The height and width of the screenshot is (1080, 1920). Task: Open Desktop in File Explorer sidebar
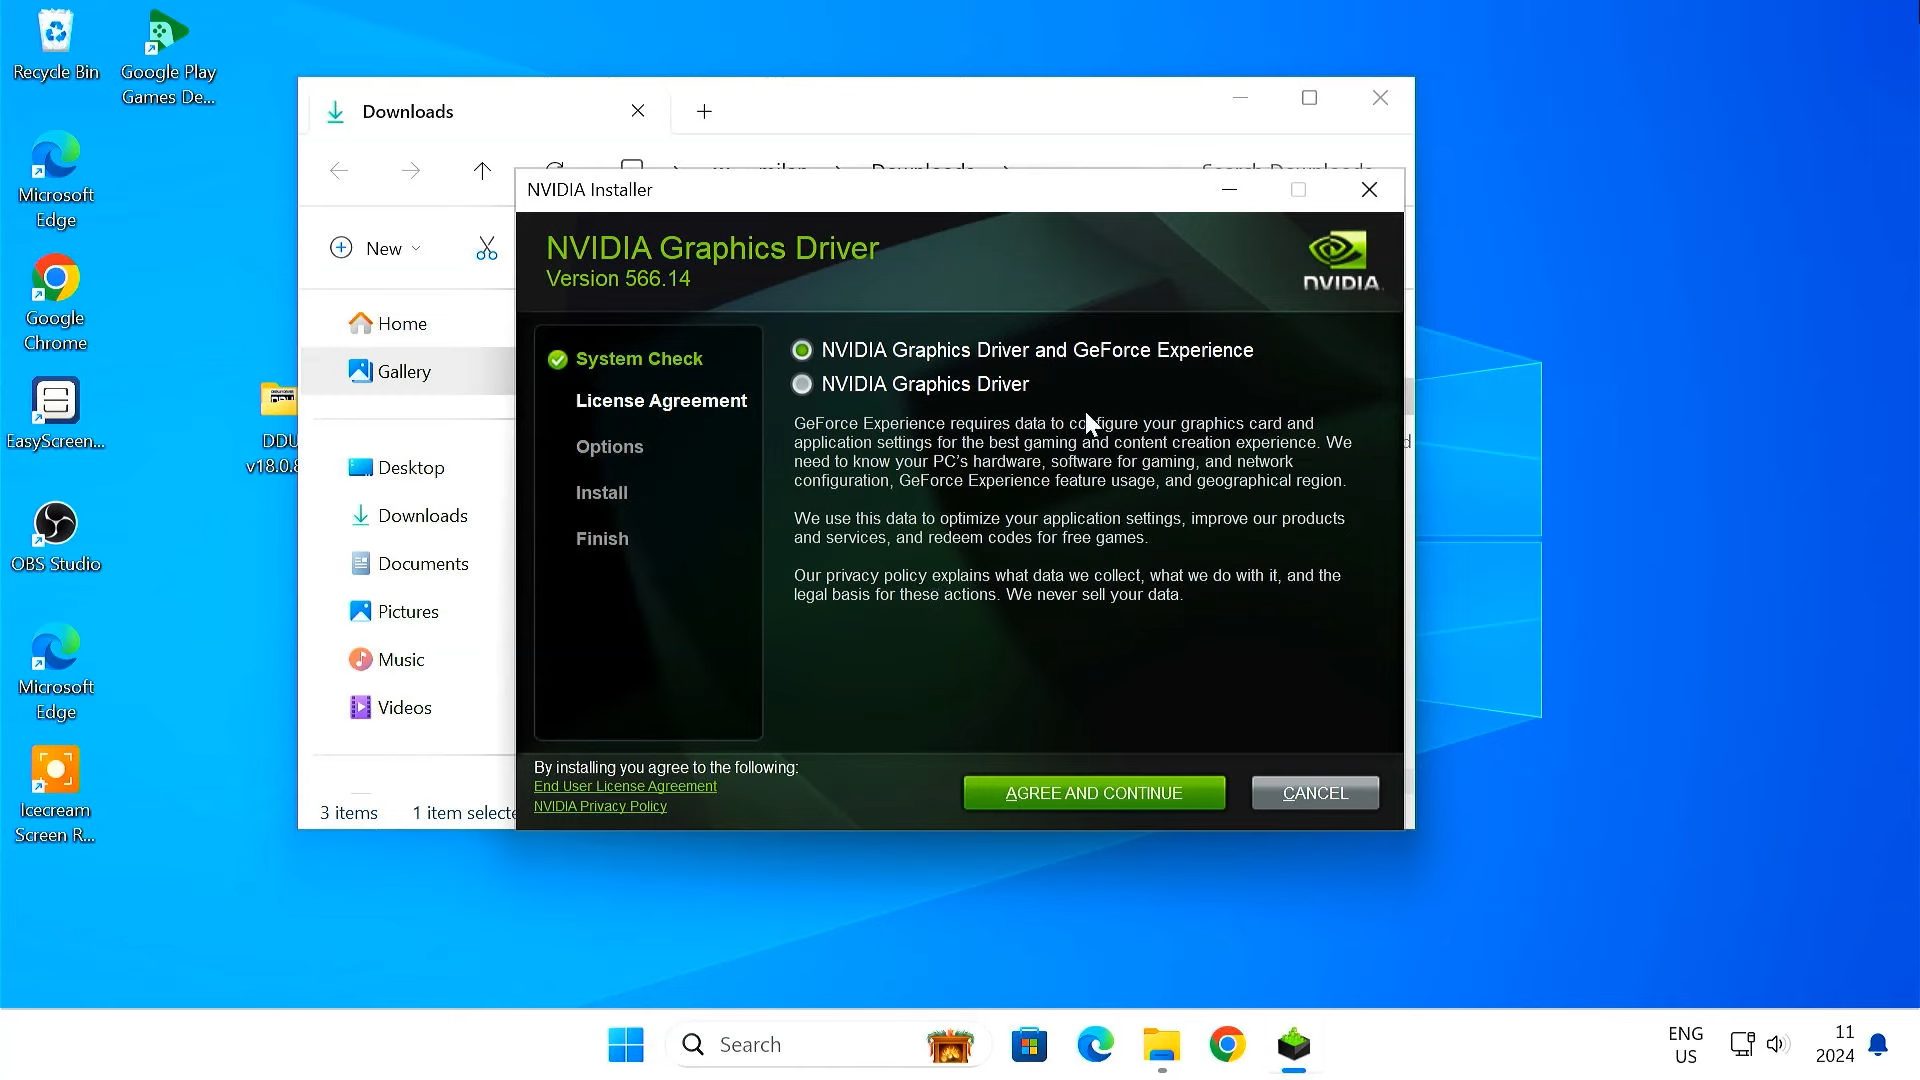(397, 468)
